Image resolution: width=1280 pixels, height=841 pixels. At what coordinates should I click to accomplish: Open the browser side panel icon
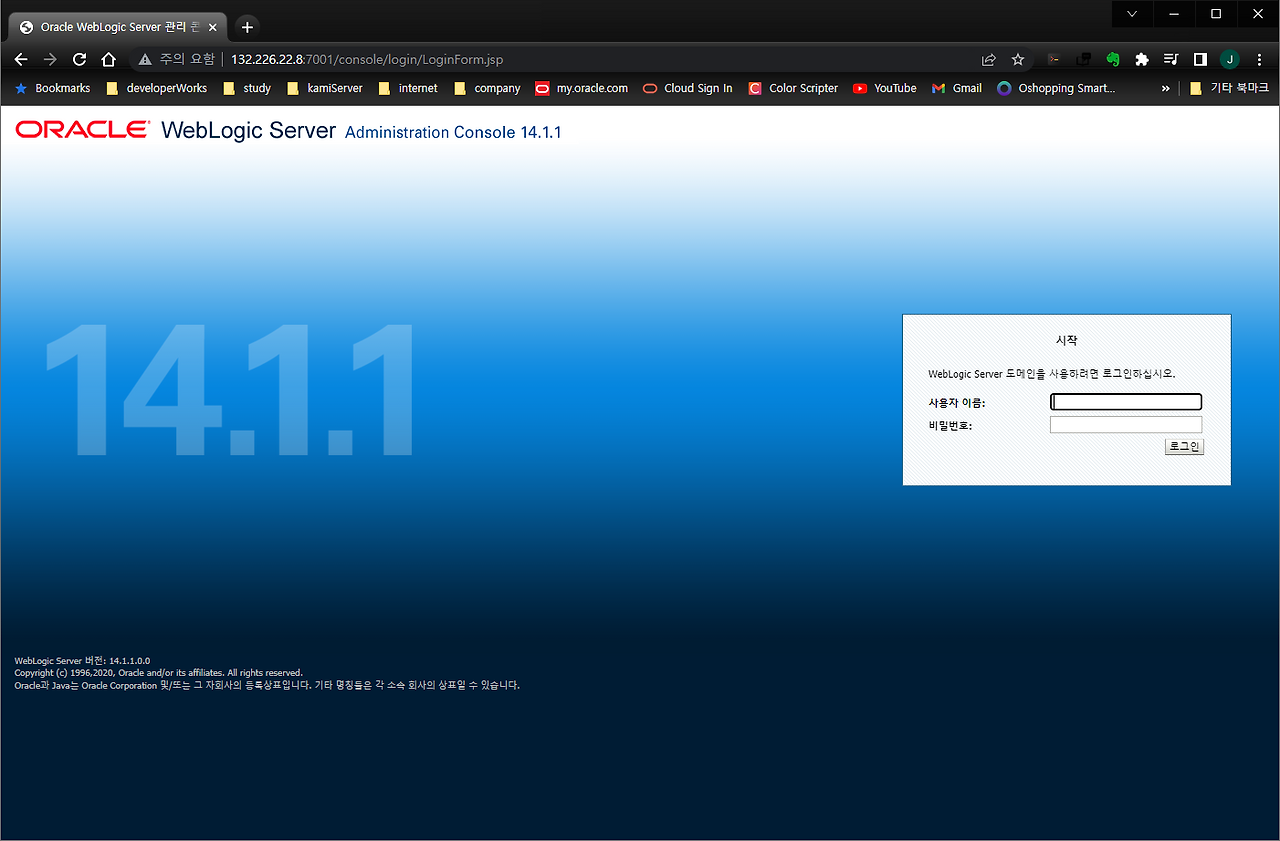(1199, 59)
